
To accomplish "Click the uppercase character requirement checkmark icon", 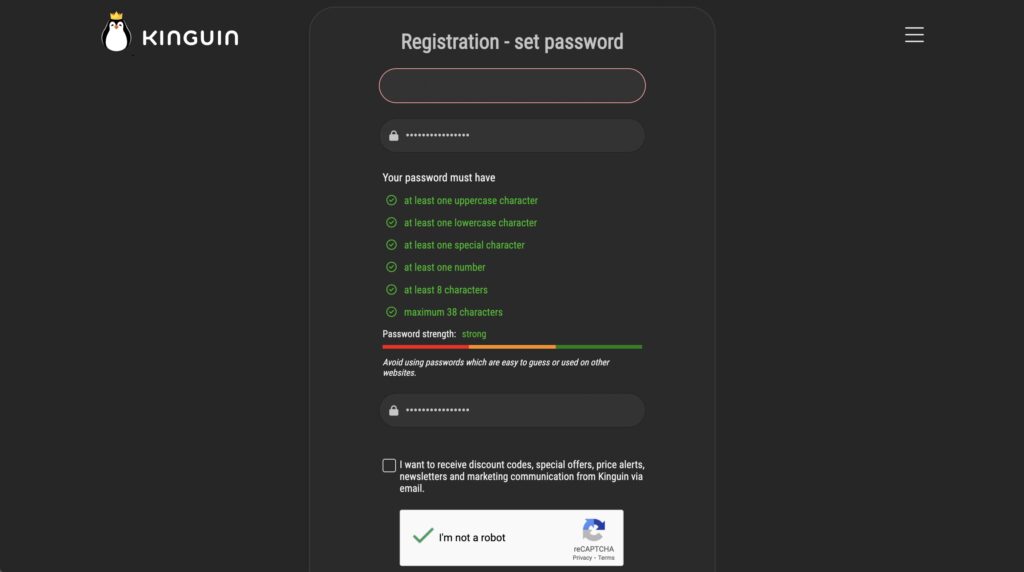I will pos(392,200).
